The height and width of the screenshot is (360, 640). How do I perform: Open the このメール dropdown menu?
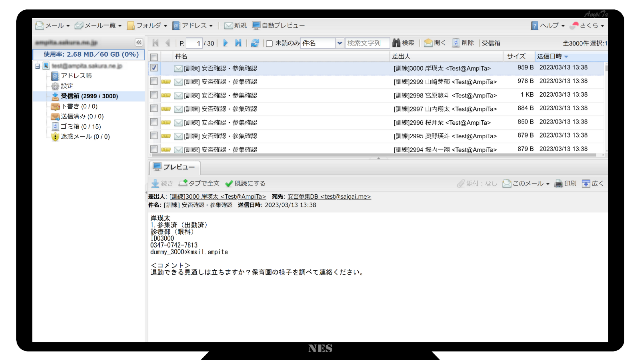coord(526,184)
